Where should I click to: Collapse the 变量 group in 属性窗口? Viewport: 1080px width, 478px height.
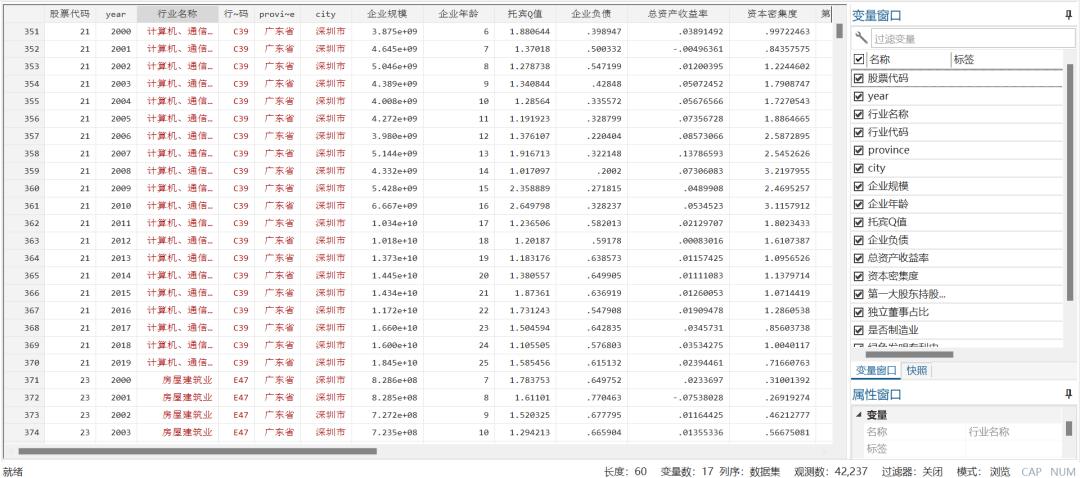click(x=858, y=415)
